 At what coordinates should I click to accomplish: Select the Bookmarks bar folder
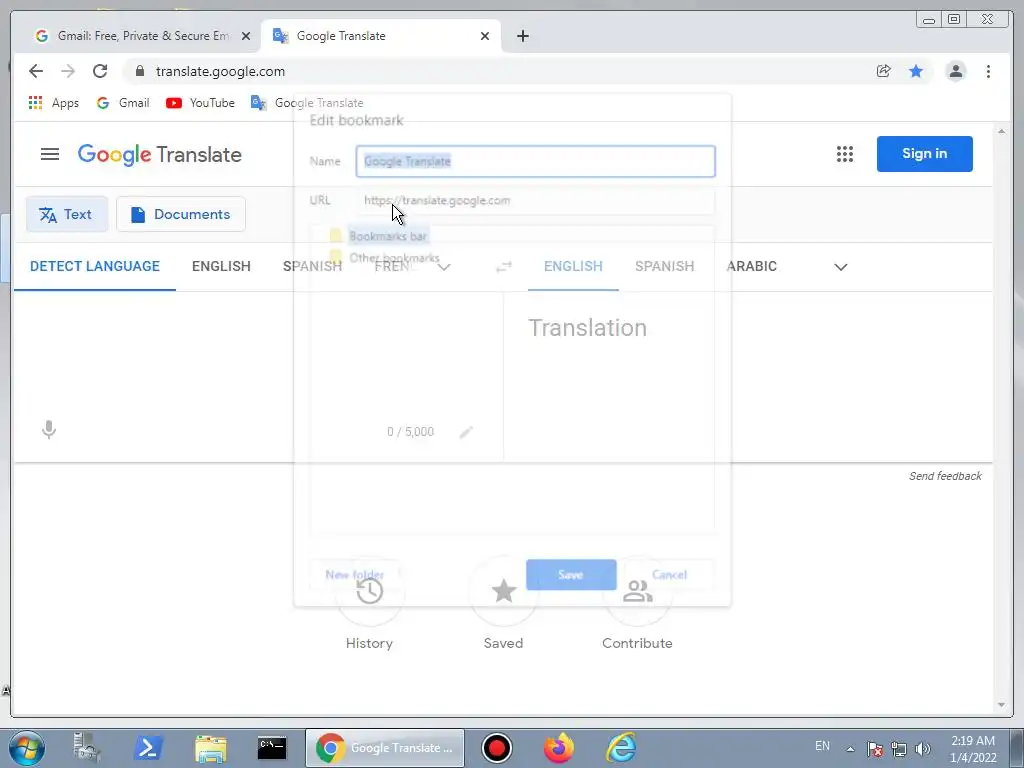pos(388,236)
